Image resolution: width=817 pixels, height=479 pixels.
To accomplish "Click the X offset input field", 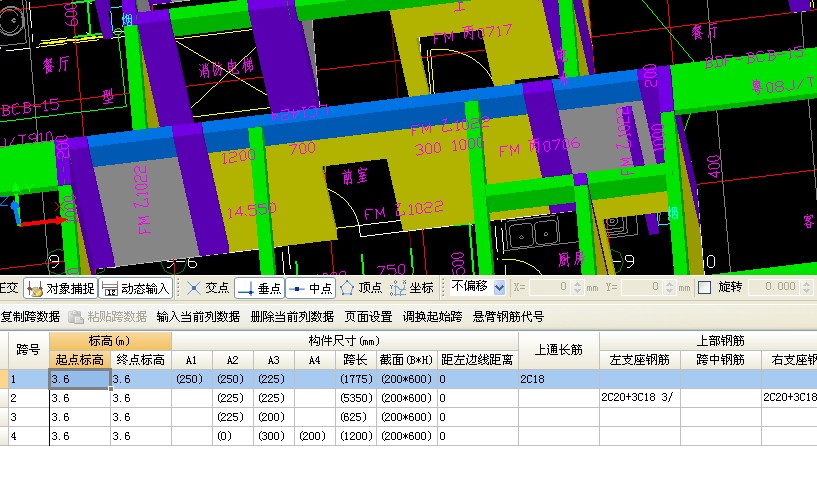I will point(549,287).
